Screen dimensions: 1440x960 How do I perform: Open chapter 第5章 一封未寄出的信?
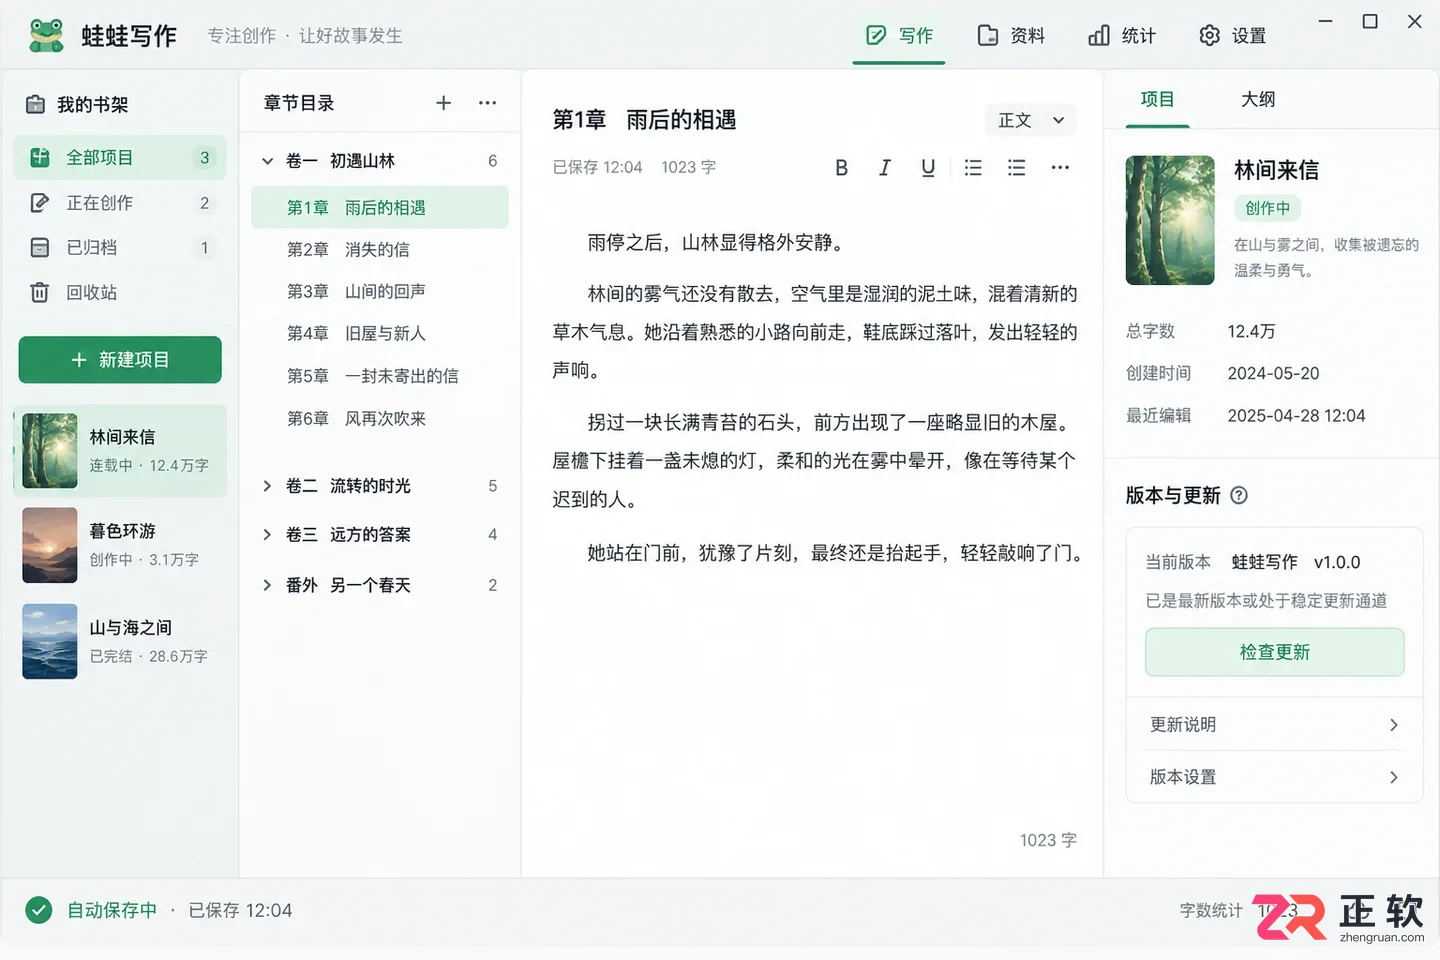coord(380,376)
